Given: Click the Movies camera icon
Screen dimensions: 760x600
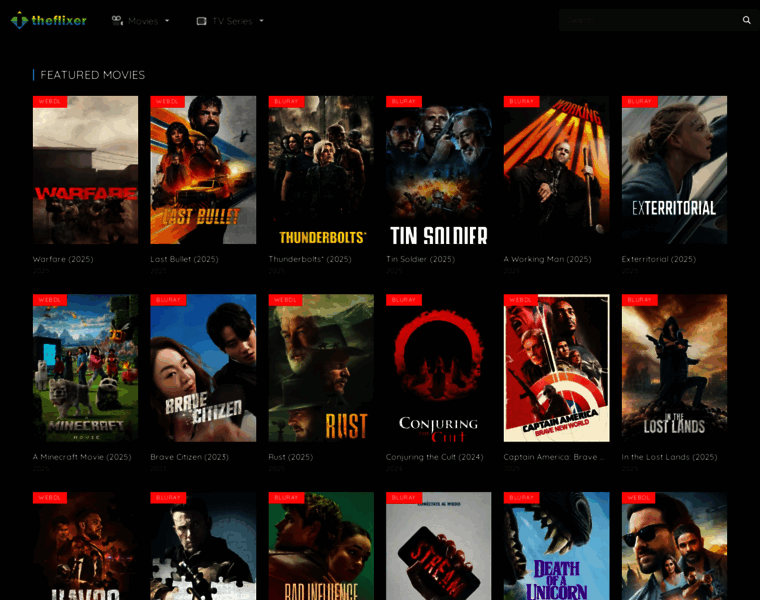Looking at the screenshot, I should (117, 20).
